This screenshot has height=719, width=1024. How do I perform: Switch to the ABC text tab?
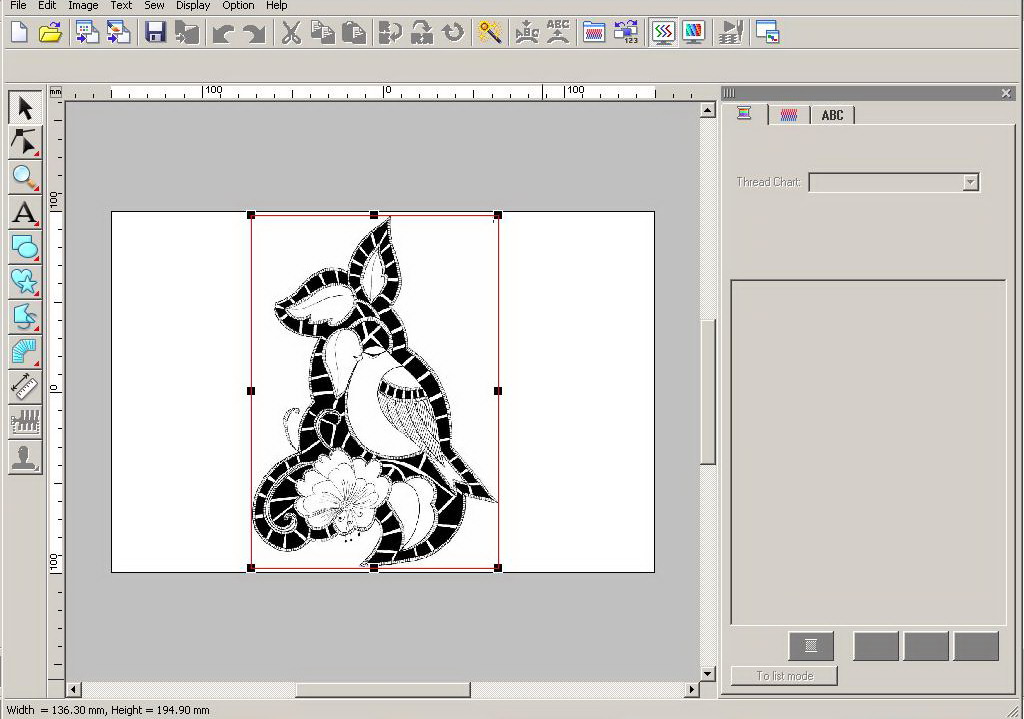click(832, 115)
